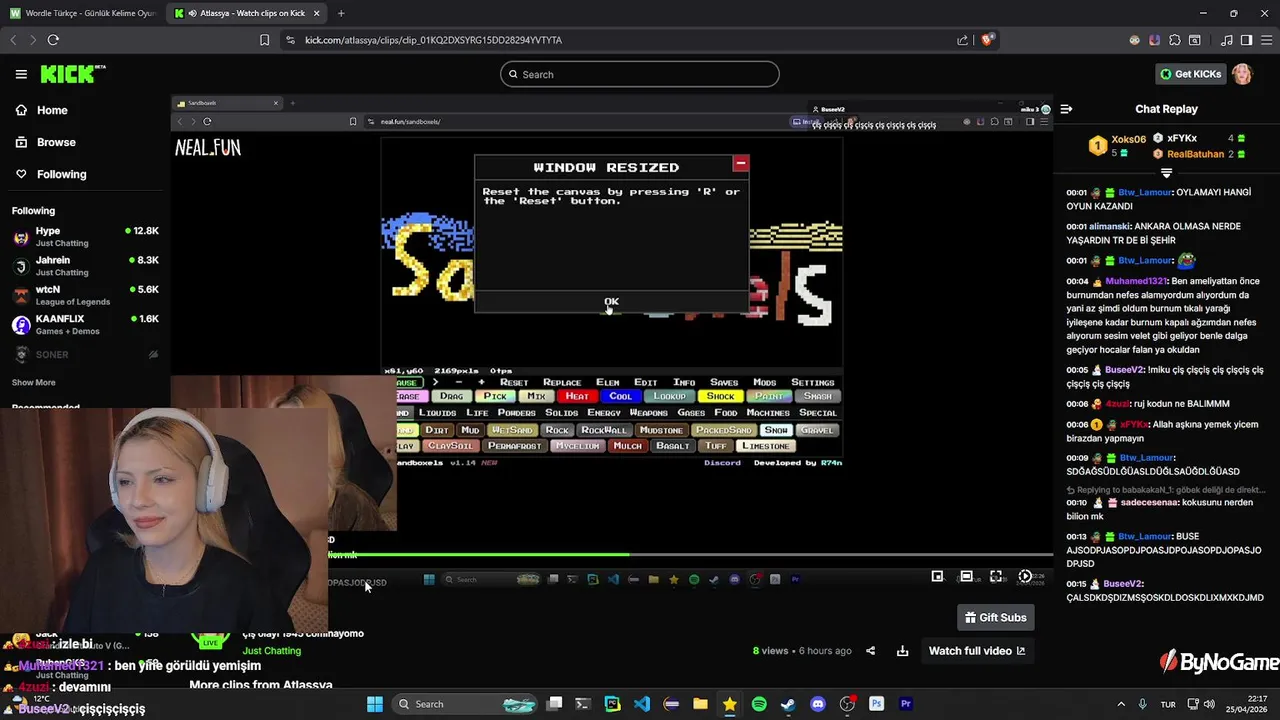Open the Settings menu in Sandboxels
1280x720 pixels.
click(x=812, y=382)
